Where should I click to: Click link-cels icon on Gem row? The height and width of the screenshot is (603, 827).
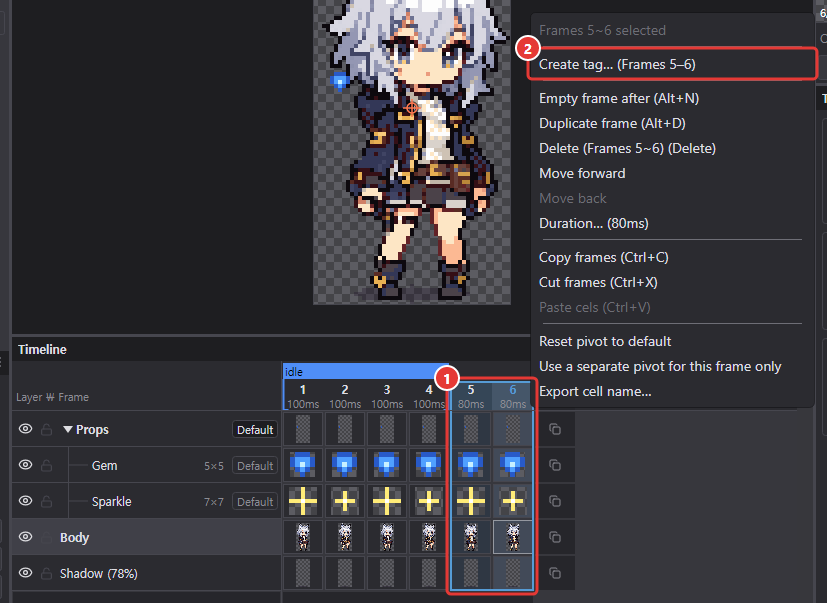click(x=555, y=465)
